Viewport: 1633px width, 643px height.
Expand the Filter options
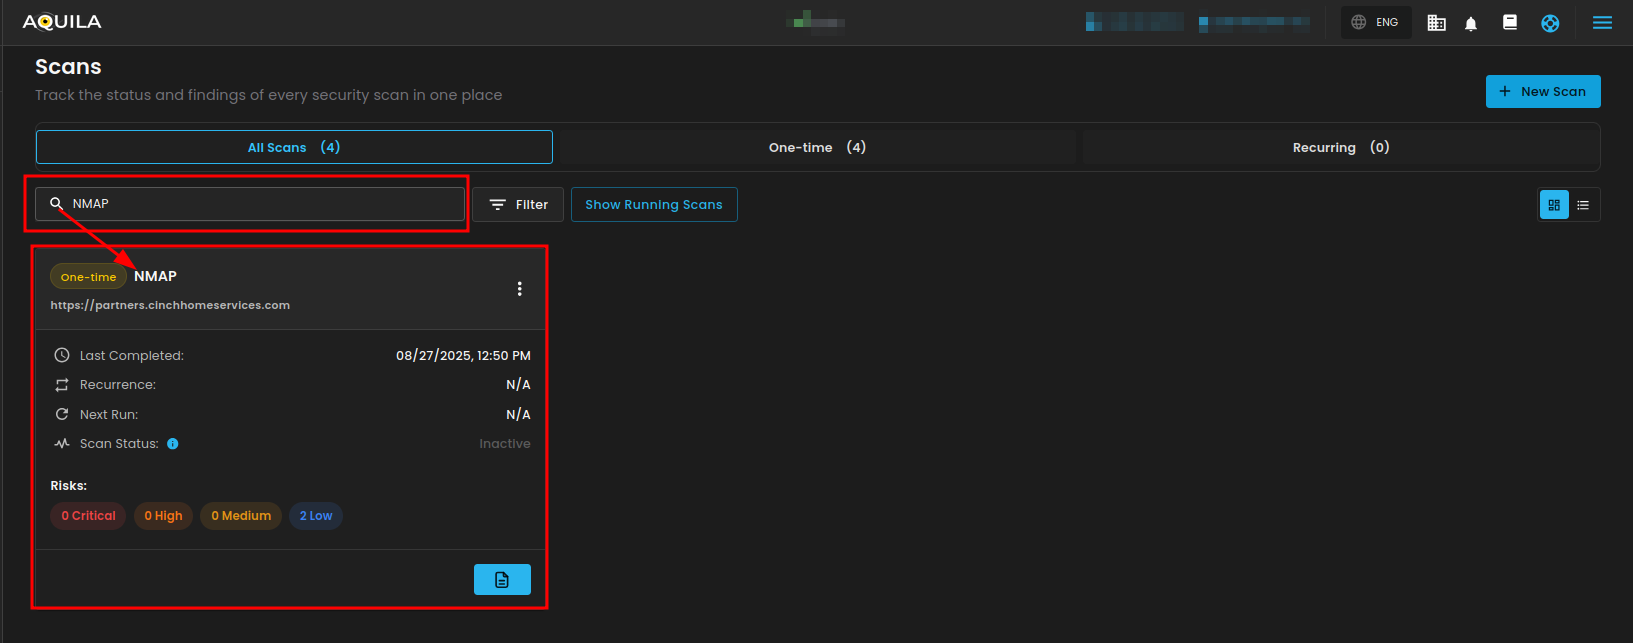[518, 205]
